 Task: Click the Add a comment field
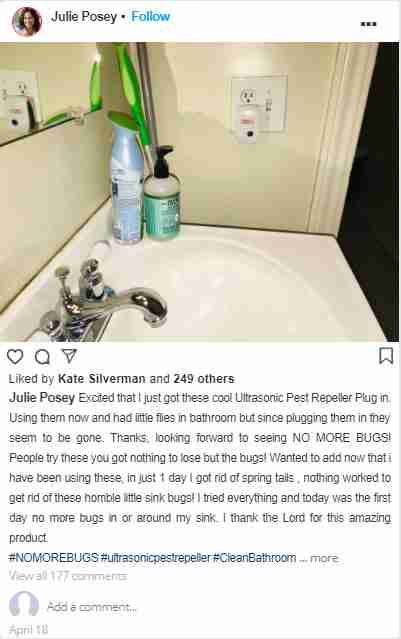click(x=92, y=607)
